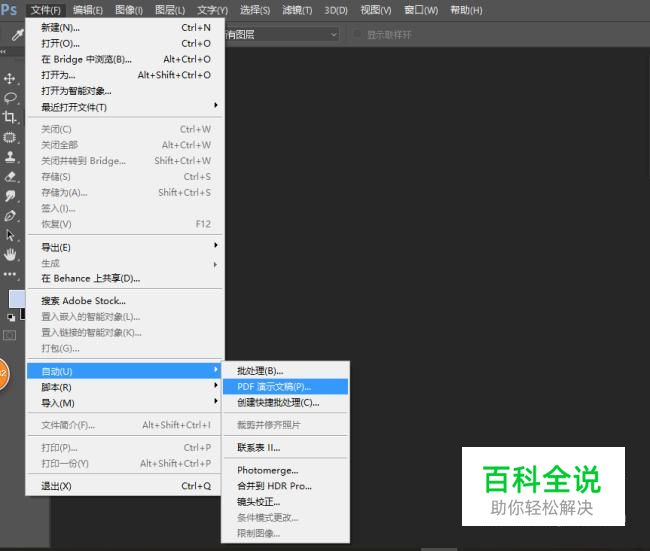Click the default colors mini icon

[x=11, y=318]
